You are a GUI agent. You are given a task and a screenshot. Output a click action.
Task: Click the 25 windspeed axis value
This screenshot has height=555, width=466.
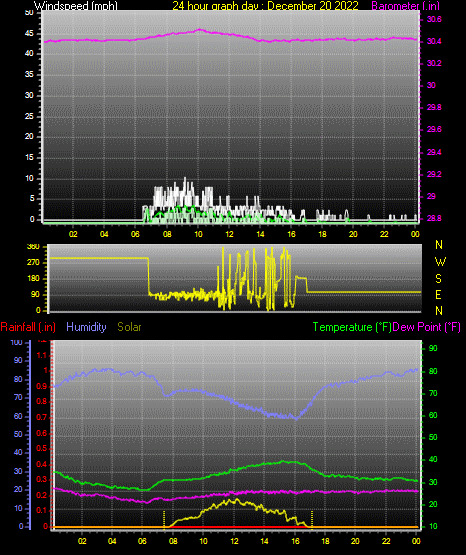(x=29, y=116)
